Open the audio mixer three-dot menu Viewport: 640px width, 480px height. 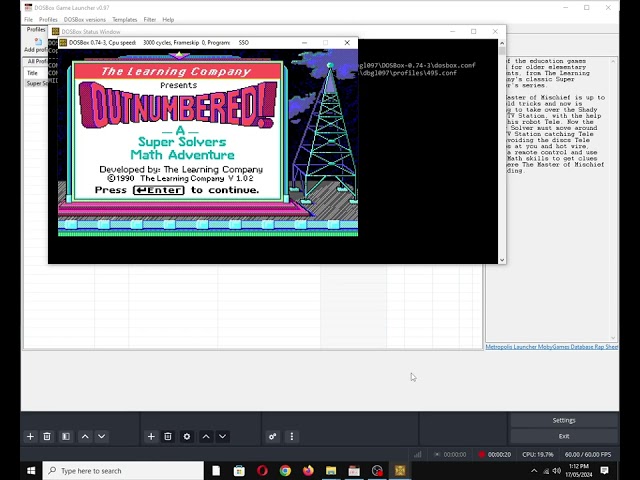click(x=291, y=436)
